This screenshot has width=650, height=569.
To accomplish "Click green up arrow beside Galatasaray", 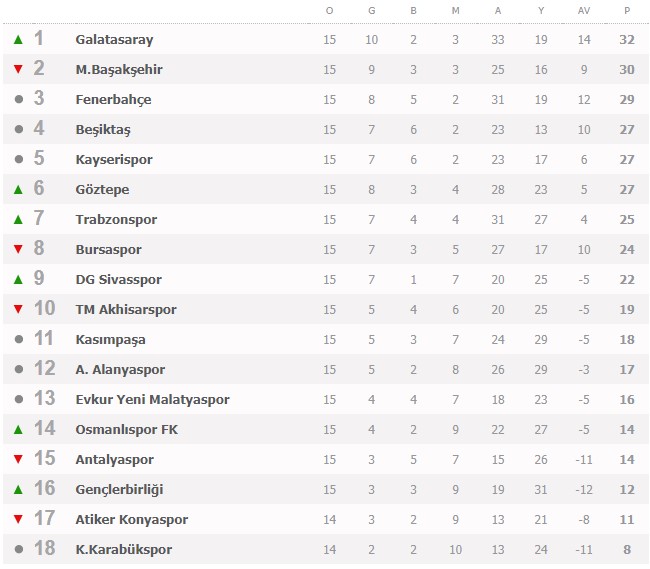I will 18,40.
